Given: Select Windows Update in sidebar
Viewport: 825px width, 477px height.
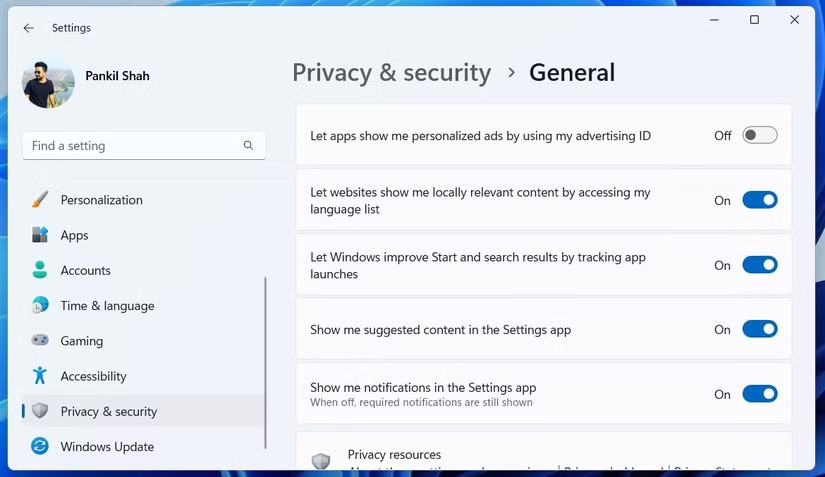Looking at the screenshot, I should tap(143, 446).
